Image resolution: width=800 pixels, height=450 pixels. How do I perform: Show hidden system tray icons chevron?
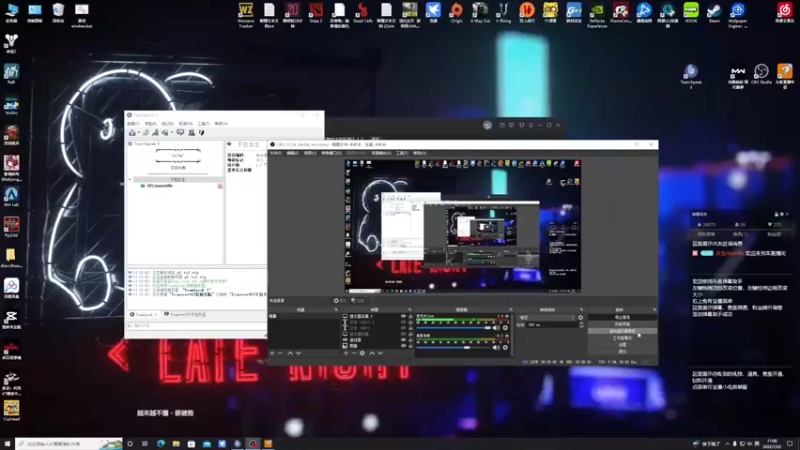point(728,444)
